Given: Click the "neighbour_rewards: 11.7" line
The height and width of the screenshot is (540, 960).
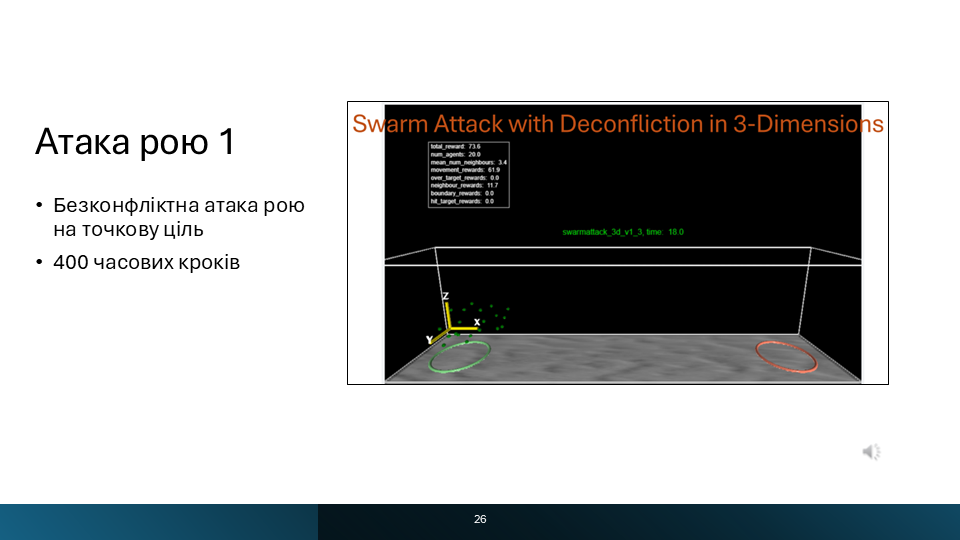Looking at the screenshot, I should point(464,185).
